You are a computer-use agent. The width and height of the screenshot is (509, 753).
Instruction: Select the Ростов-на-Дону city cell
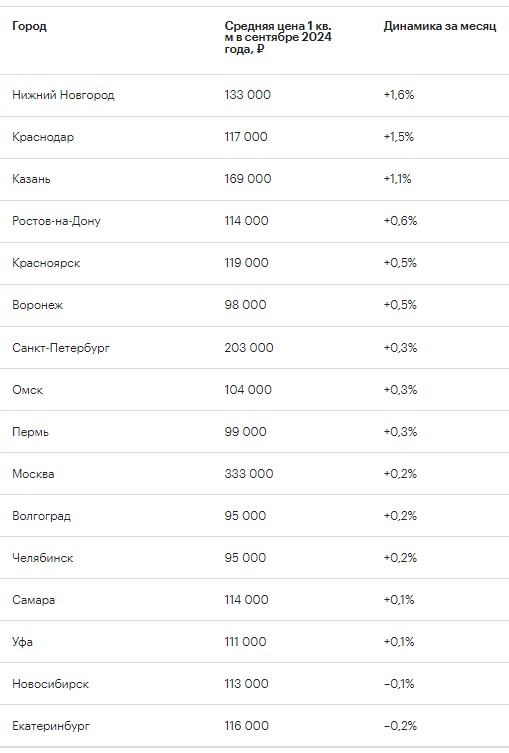[56, 221]
